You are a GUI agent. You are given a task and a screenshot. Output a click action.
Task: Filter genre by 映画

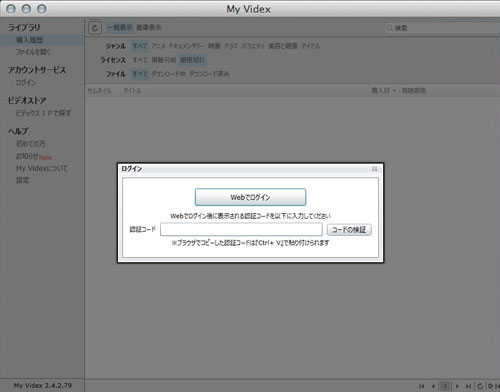(x=214, y=46)
